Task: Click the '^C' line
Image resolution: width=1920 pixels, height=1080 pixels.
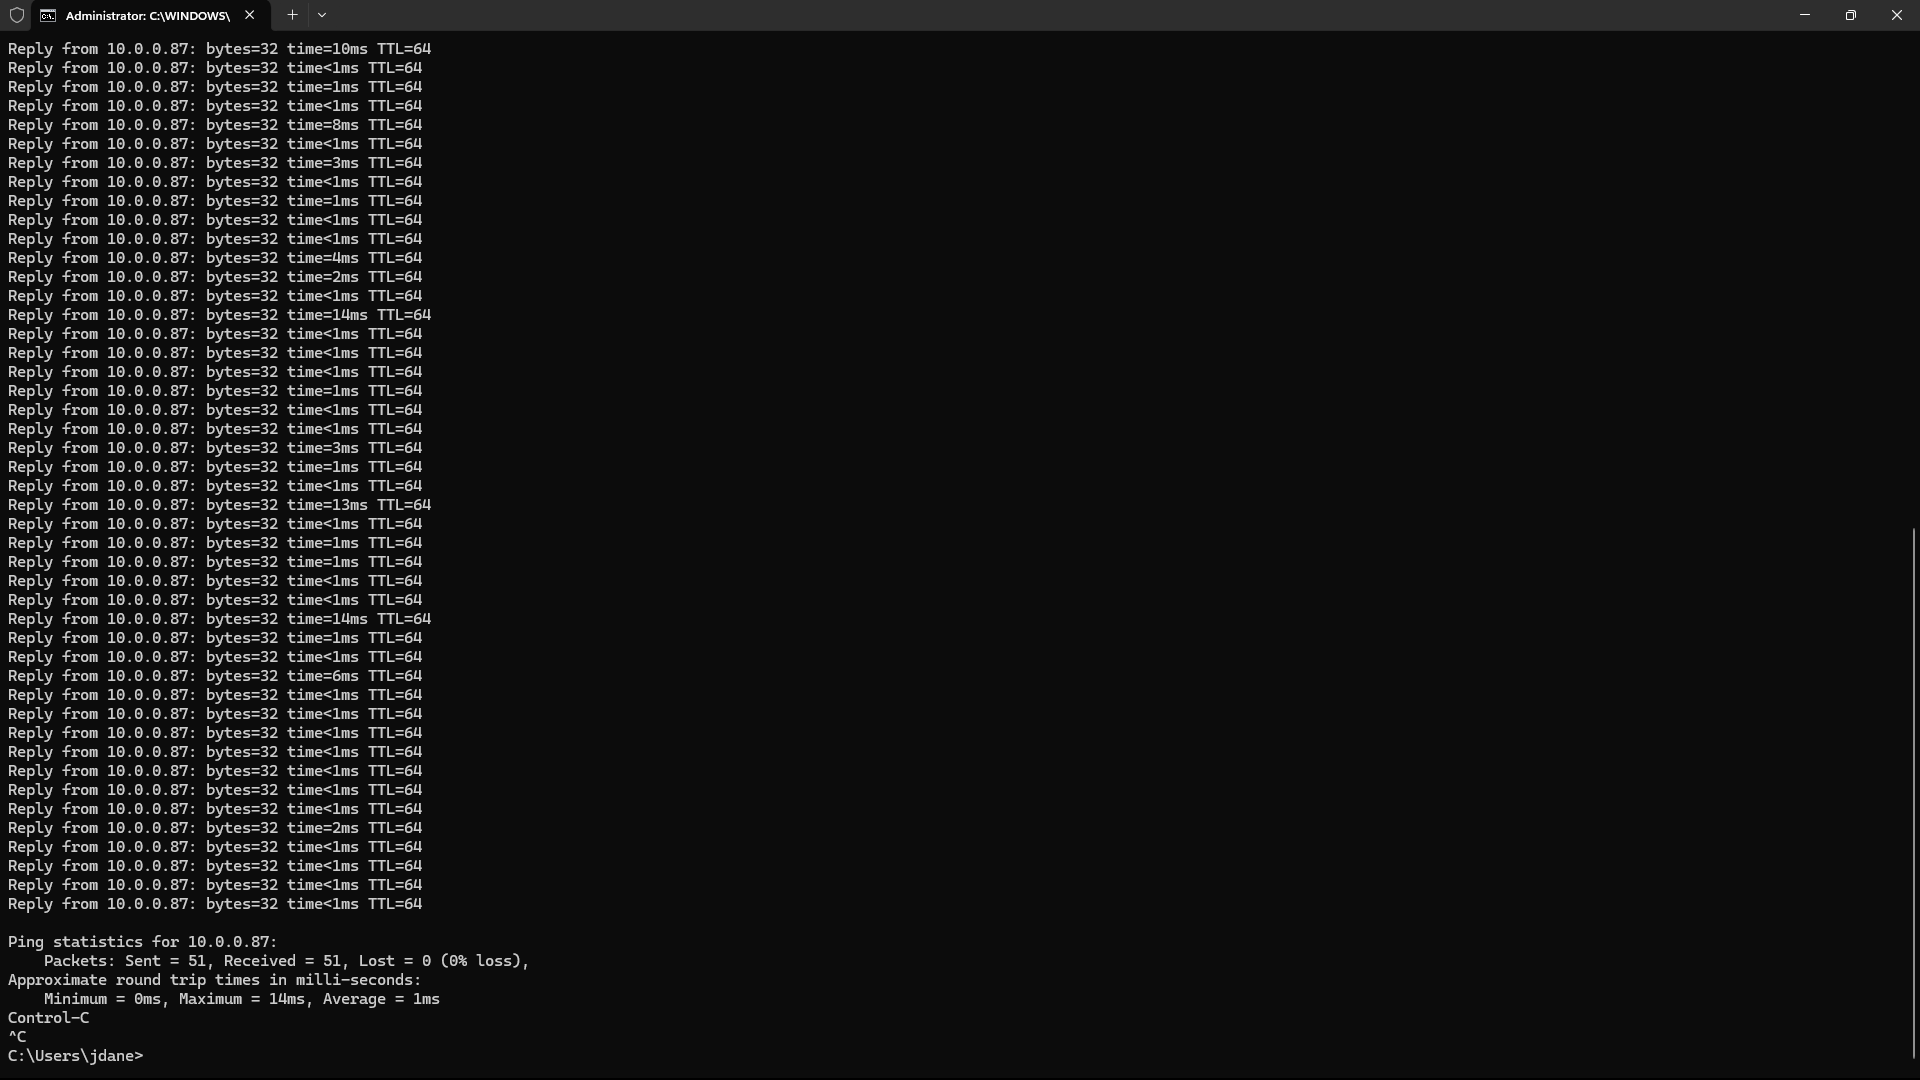Action: coord(17,1037)
